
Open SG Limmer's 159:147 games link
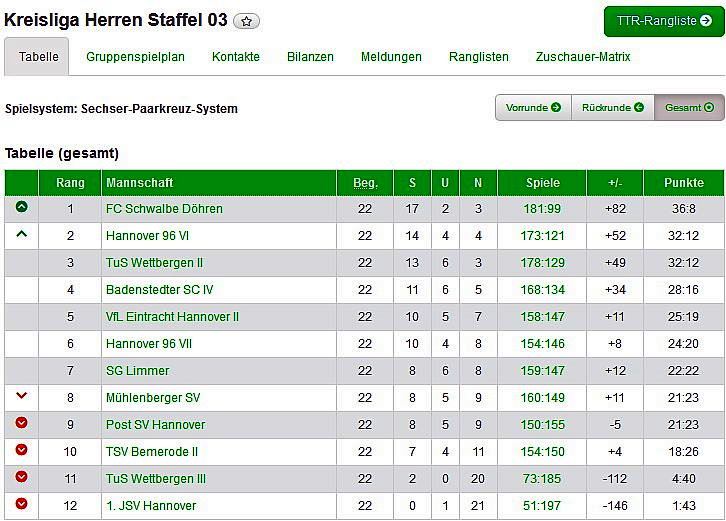(x=543, y=370)
